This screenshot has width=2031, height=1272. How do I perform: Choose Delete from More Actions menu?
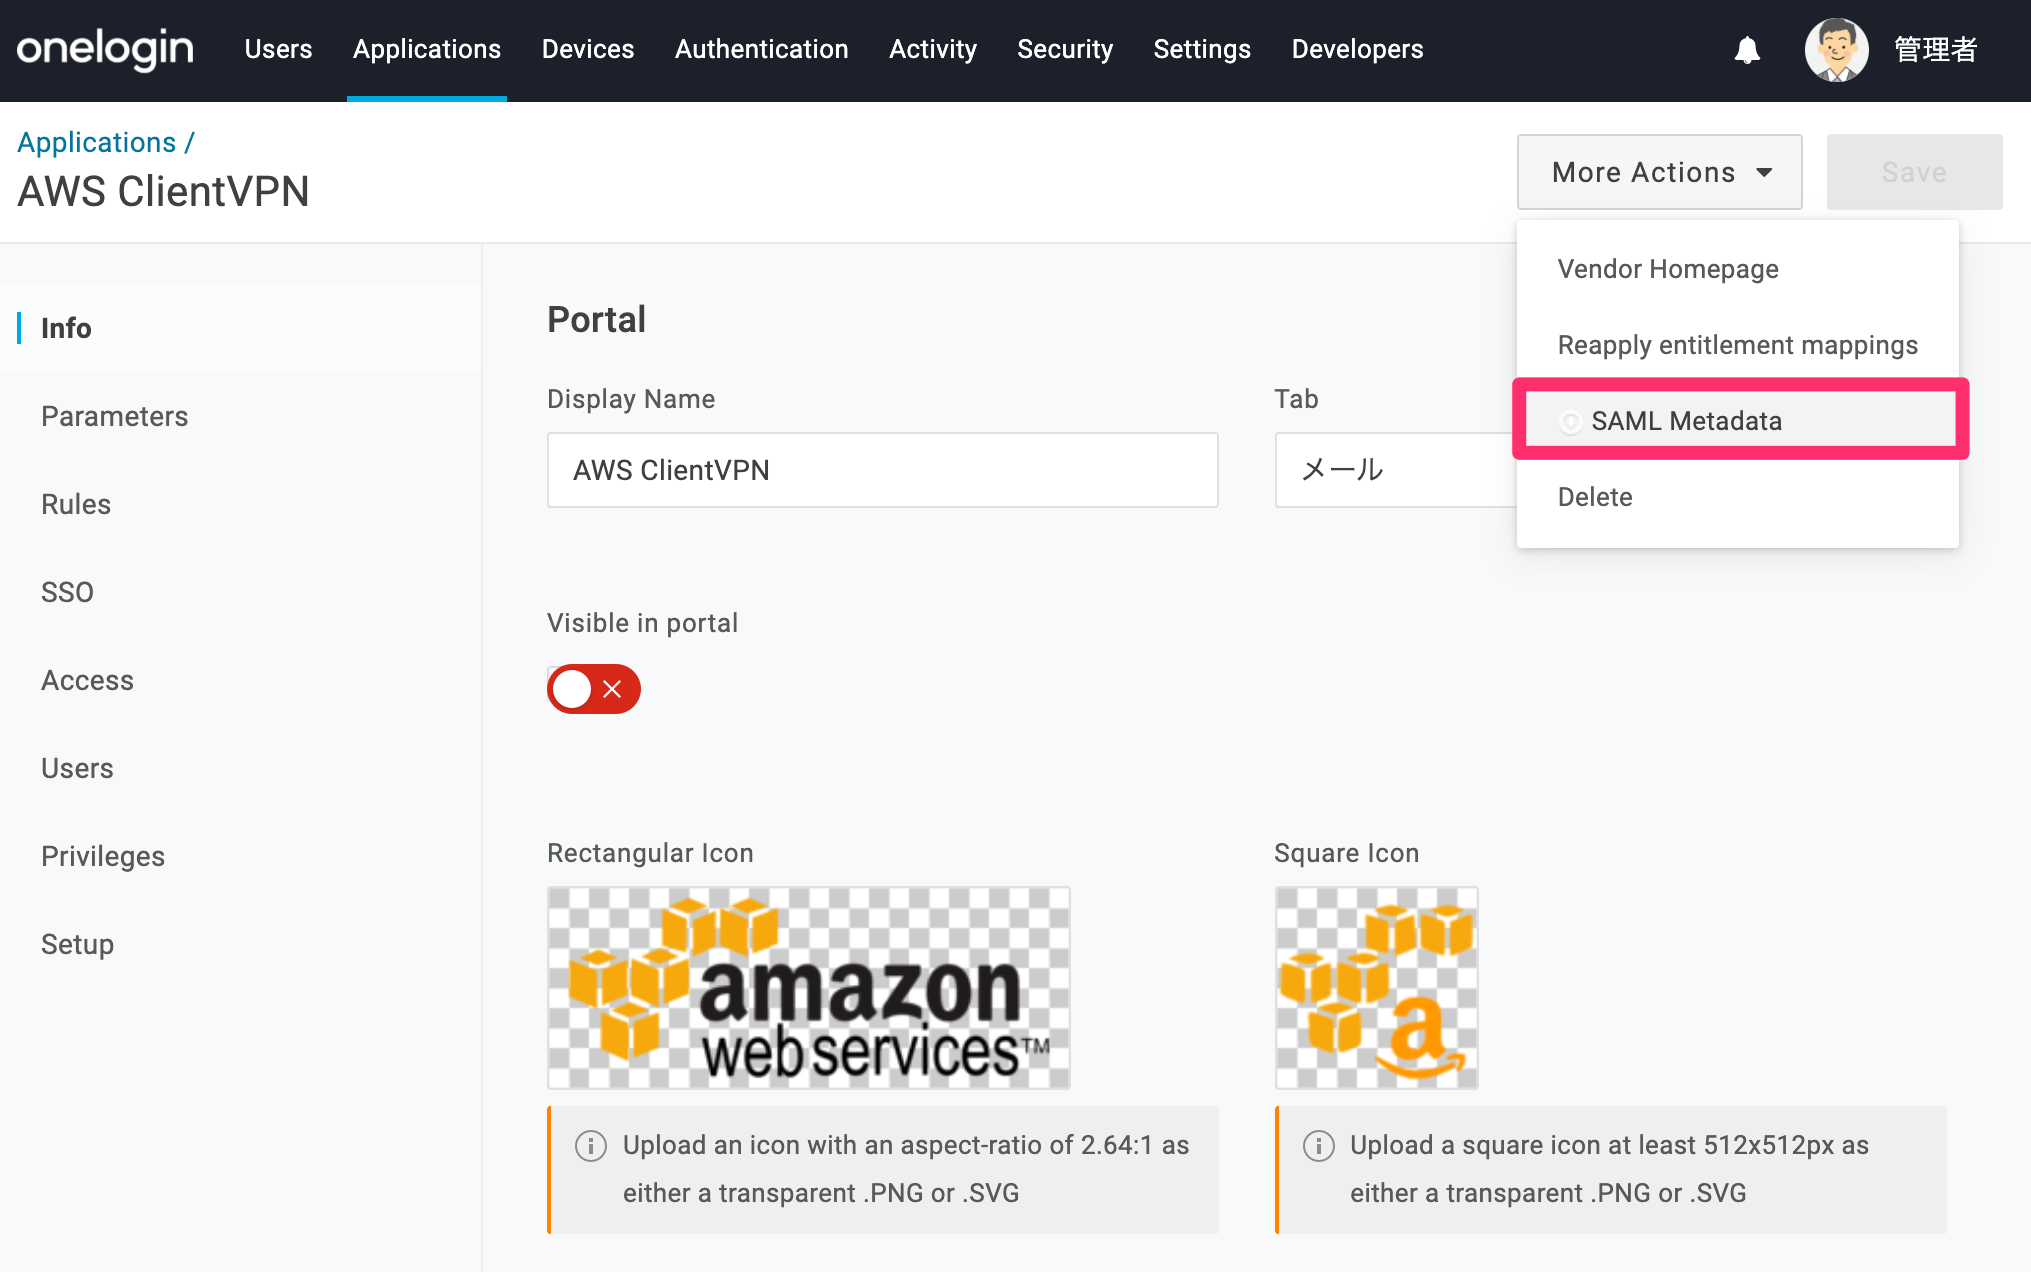pyautogui.click(x=1738, y=497)
